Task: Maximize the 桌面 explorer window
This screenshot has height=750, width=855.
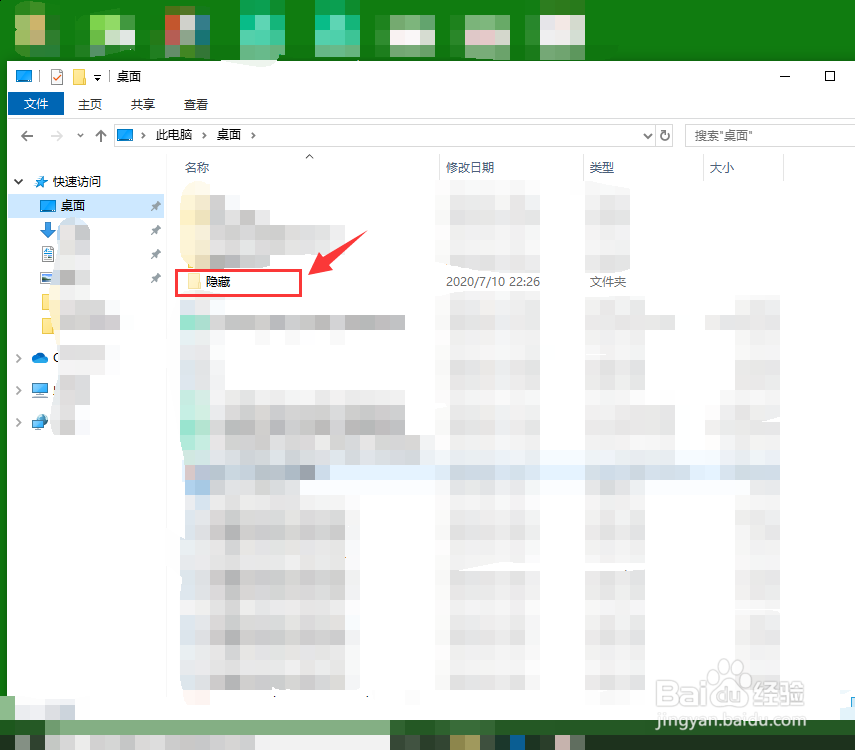Action: pos(830,76)
